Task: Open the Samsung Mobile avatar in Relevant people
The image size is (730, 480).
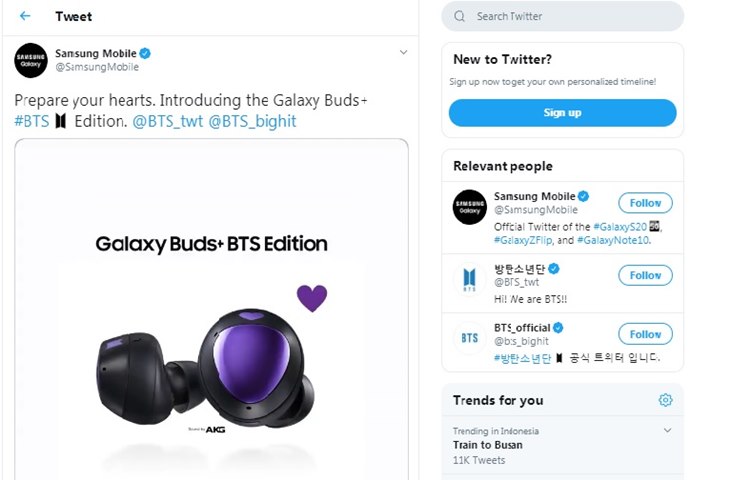Action: click(x=470, y=207)
